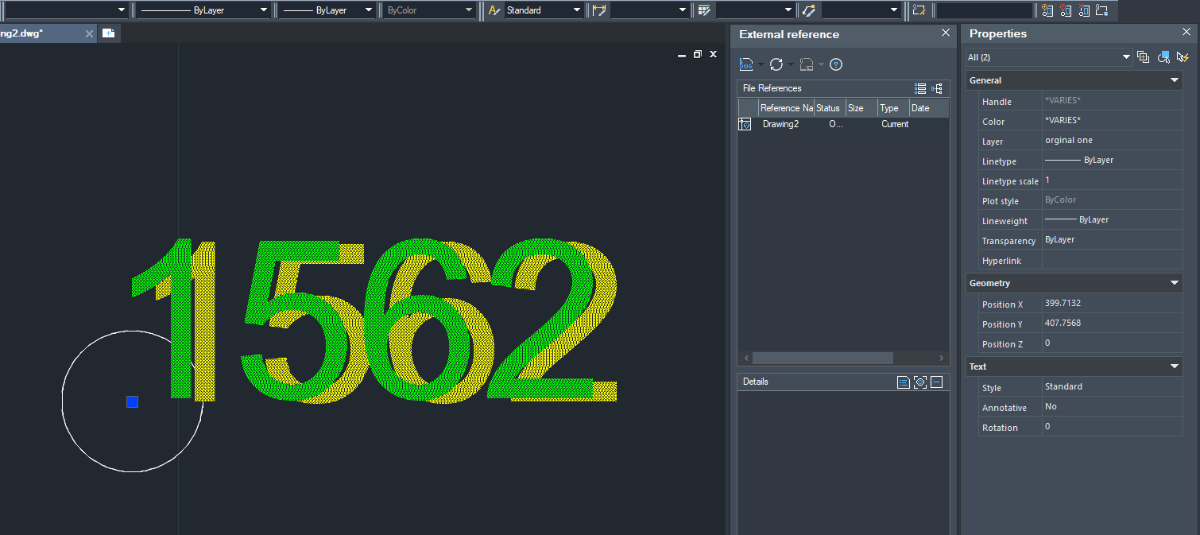Click the table style icon in toolbar
This screenshot has width=1200, height=535.
pyautogui.click(x=705, y=10)
